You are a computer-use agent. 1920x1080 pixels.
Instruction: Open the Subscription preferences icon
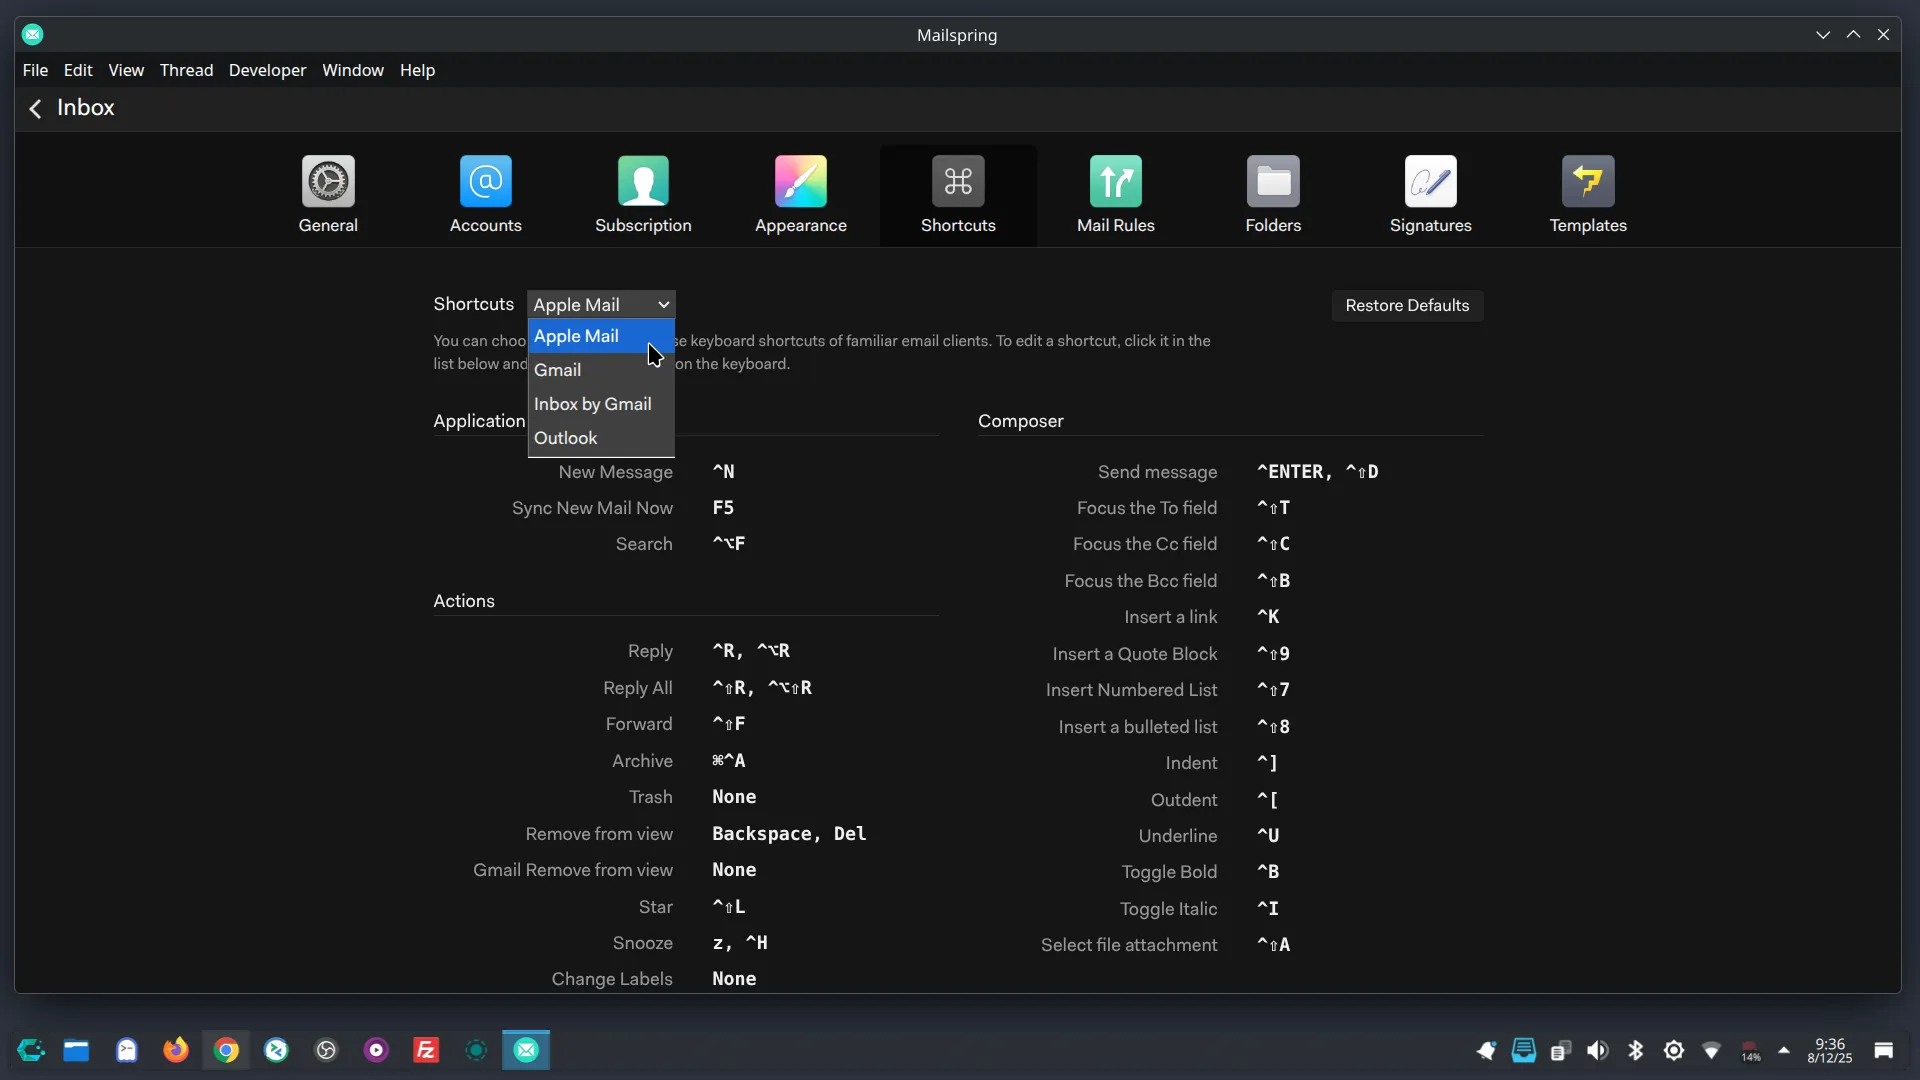click(643, 182)
